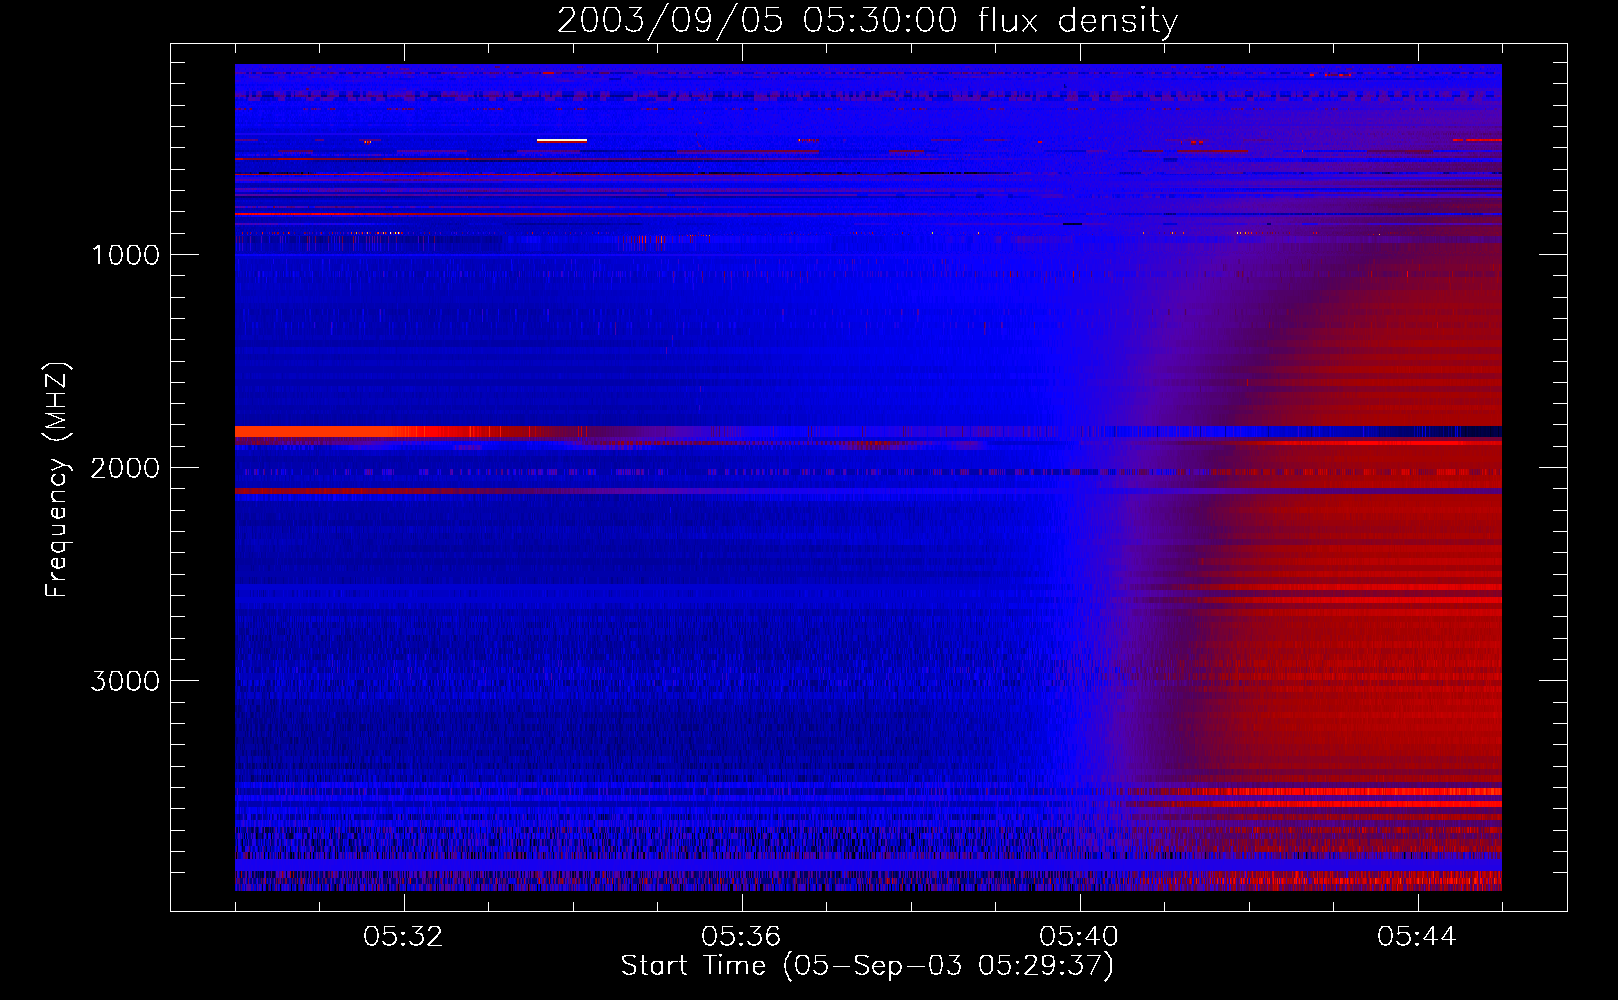Click the 05:32 time tick label
1618x1000 pixels.
[404, 937]
